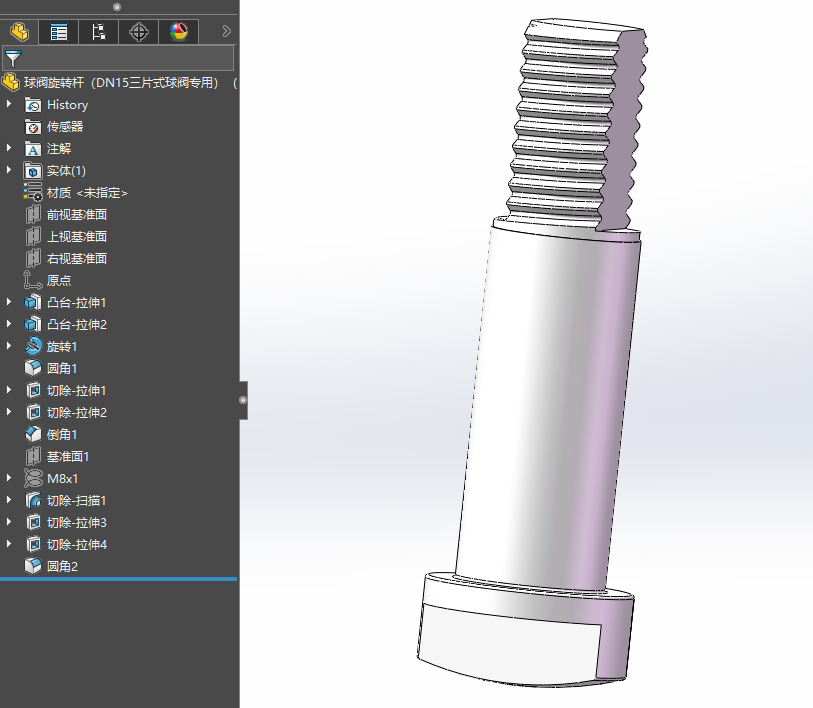Open the DisplayManager appearance tab
The width and height of the screenshot is (813, 708).
(x=178, y=32)
